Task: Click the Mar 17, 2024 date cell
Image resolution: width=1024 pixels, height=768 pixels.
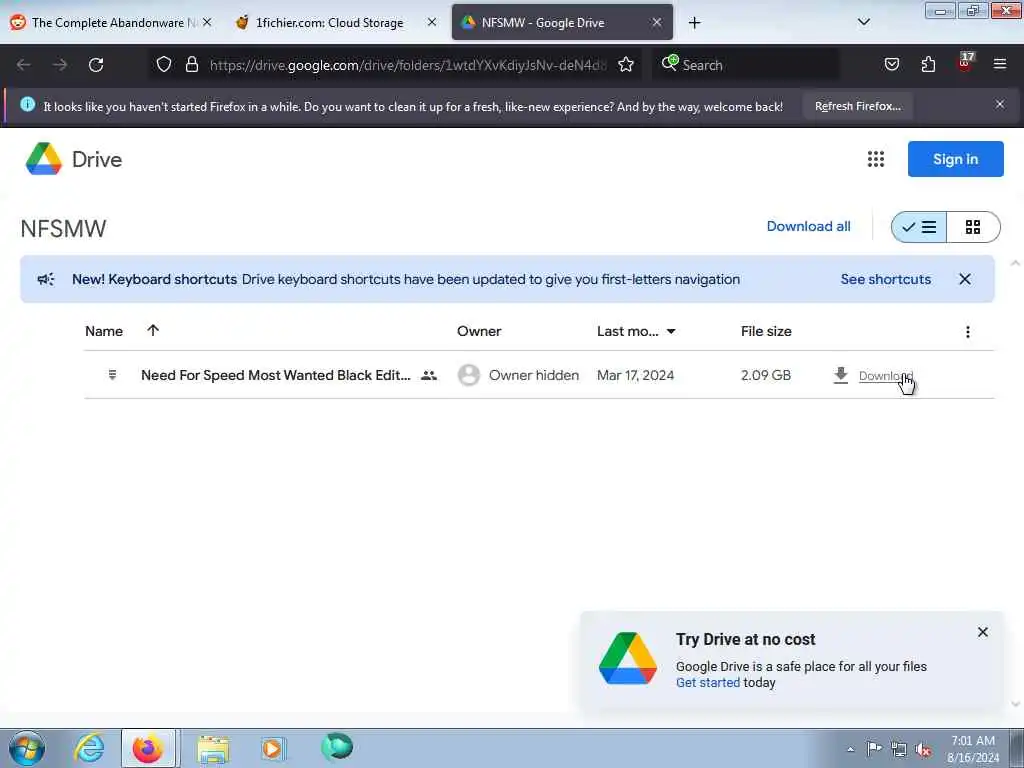Action: tap(635, 375)
